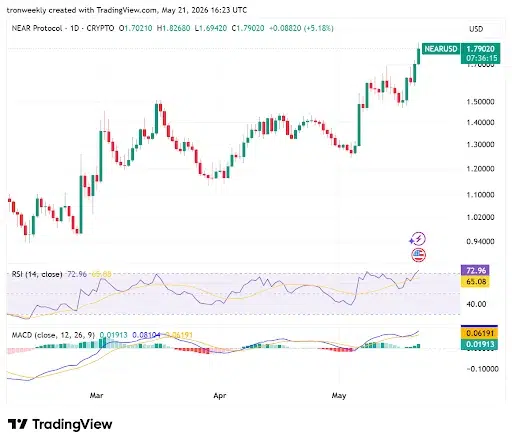The width and height of the screenshot is (512, 444).
Task: Click the US flag economic event icon
Action: [418, 255]
